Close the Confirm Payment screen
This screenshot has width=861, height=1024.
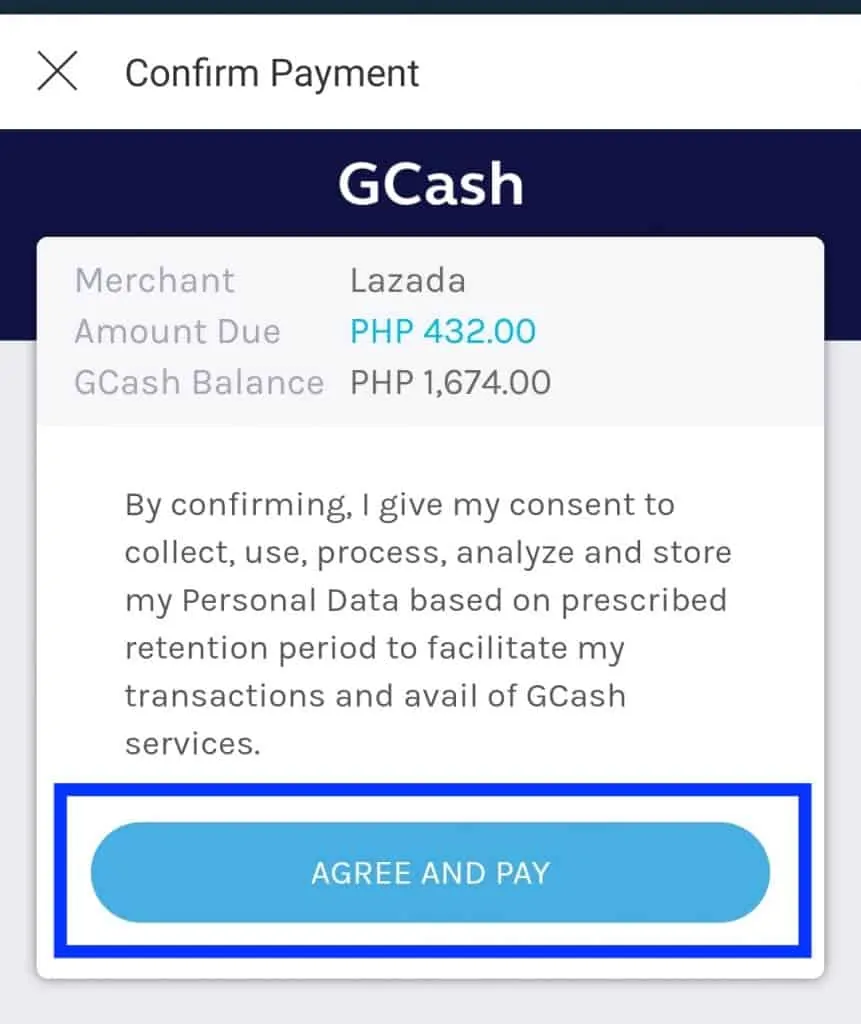(x=57, y=72)
